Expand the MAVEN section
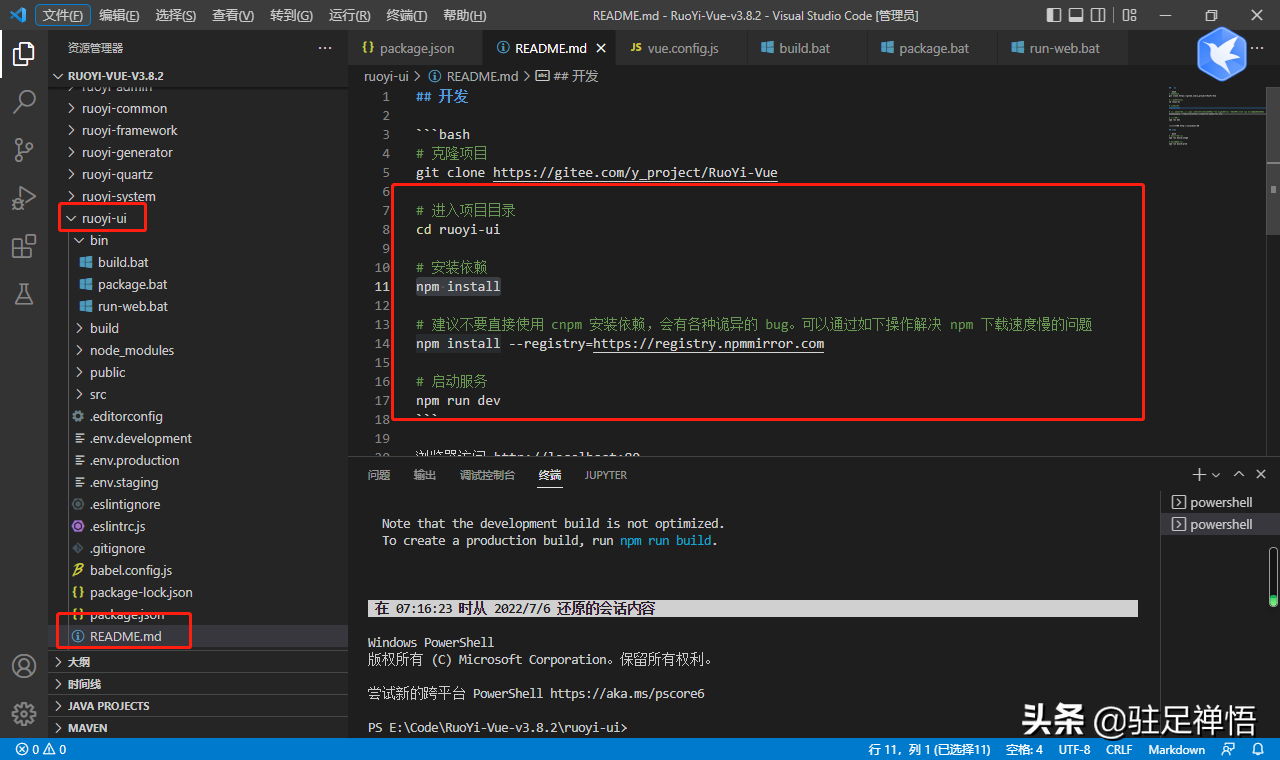The image size is (1280, 760). click(198, 728)
